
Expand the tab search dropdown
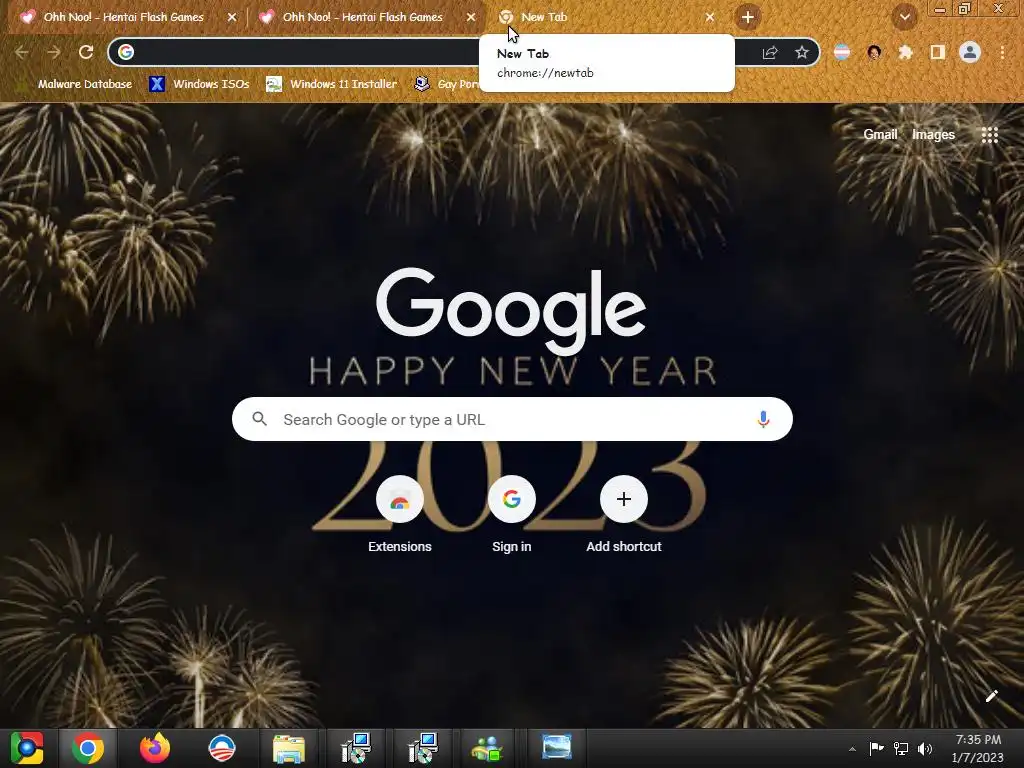click(904, 17)
